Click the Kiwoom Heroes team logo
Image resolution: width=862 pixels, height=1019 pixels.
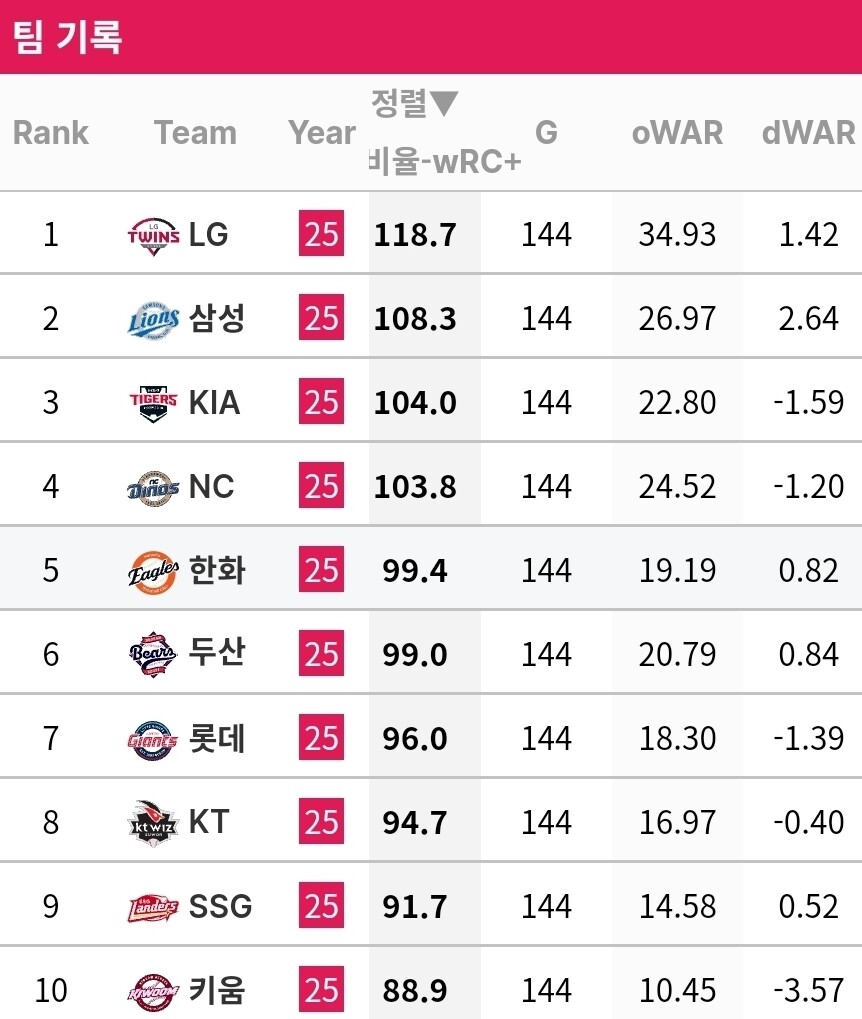[x=154, y=991]
